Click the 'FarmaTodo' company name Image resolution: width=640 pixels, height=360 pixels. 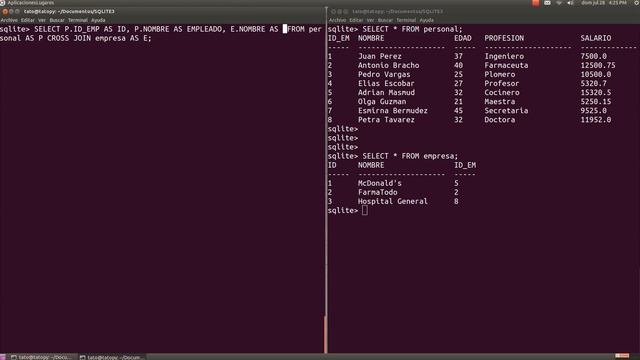click(x=378, y=192)
